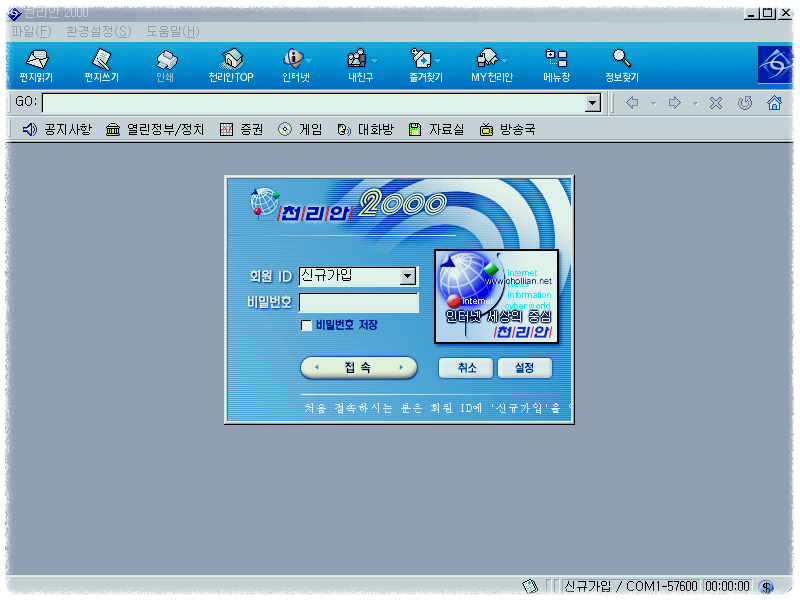800x600 pixels.
Task: Click the forward arrow navigation icon
Action: 674,103
